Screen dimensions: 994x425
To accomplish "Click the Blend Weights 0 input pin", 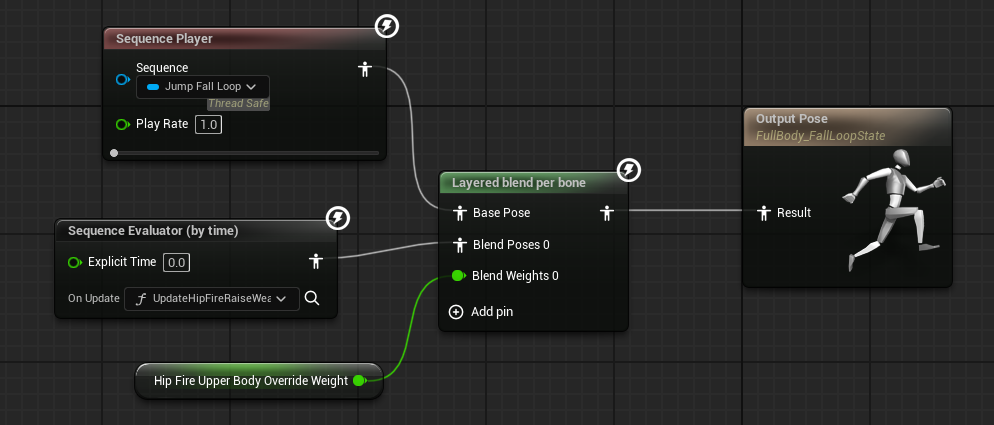I will 459,276.
